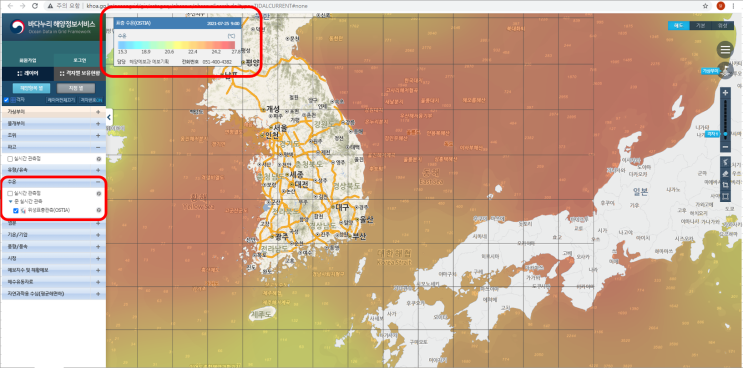
Task: Click the 대구 city label on the map
Action: 342,207
